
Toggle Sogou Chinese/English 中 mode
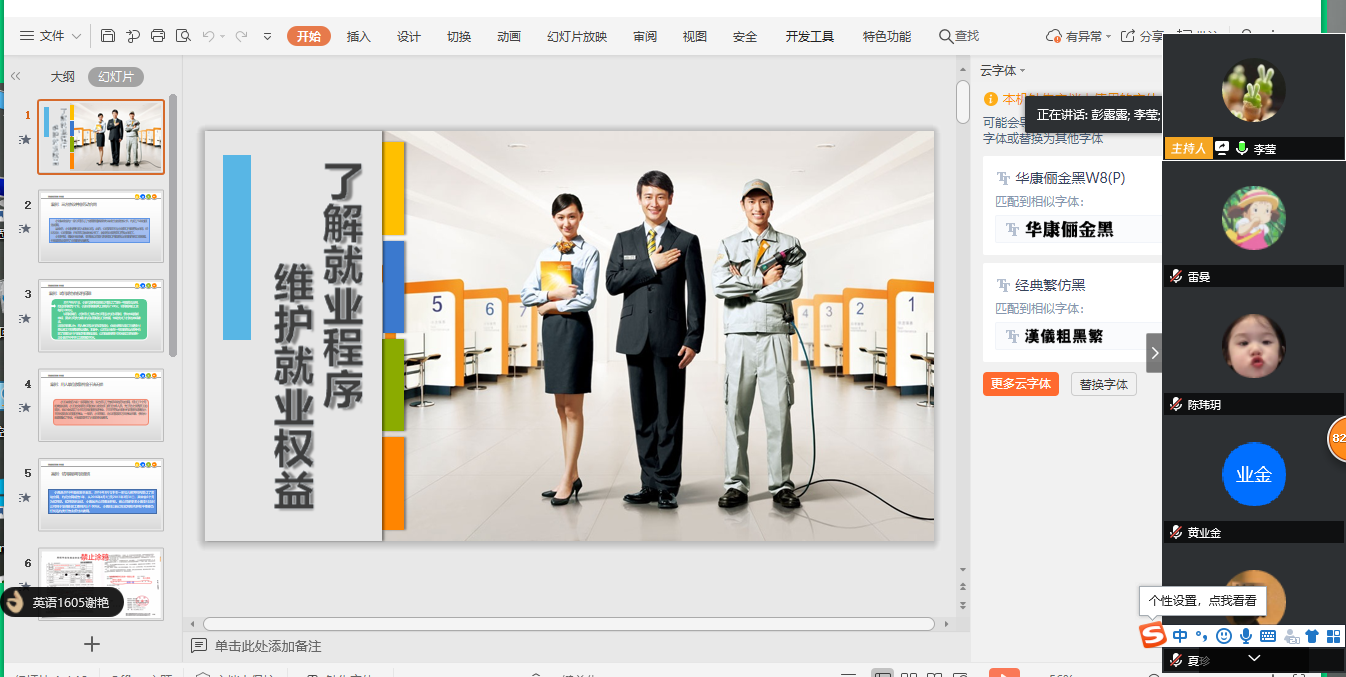pyautogui.click(x=1180, y=636)
